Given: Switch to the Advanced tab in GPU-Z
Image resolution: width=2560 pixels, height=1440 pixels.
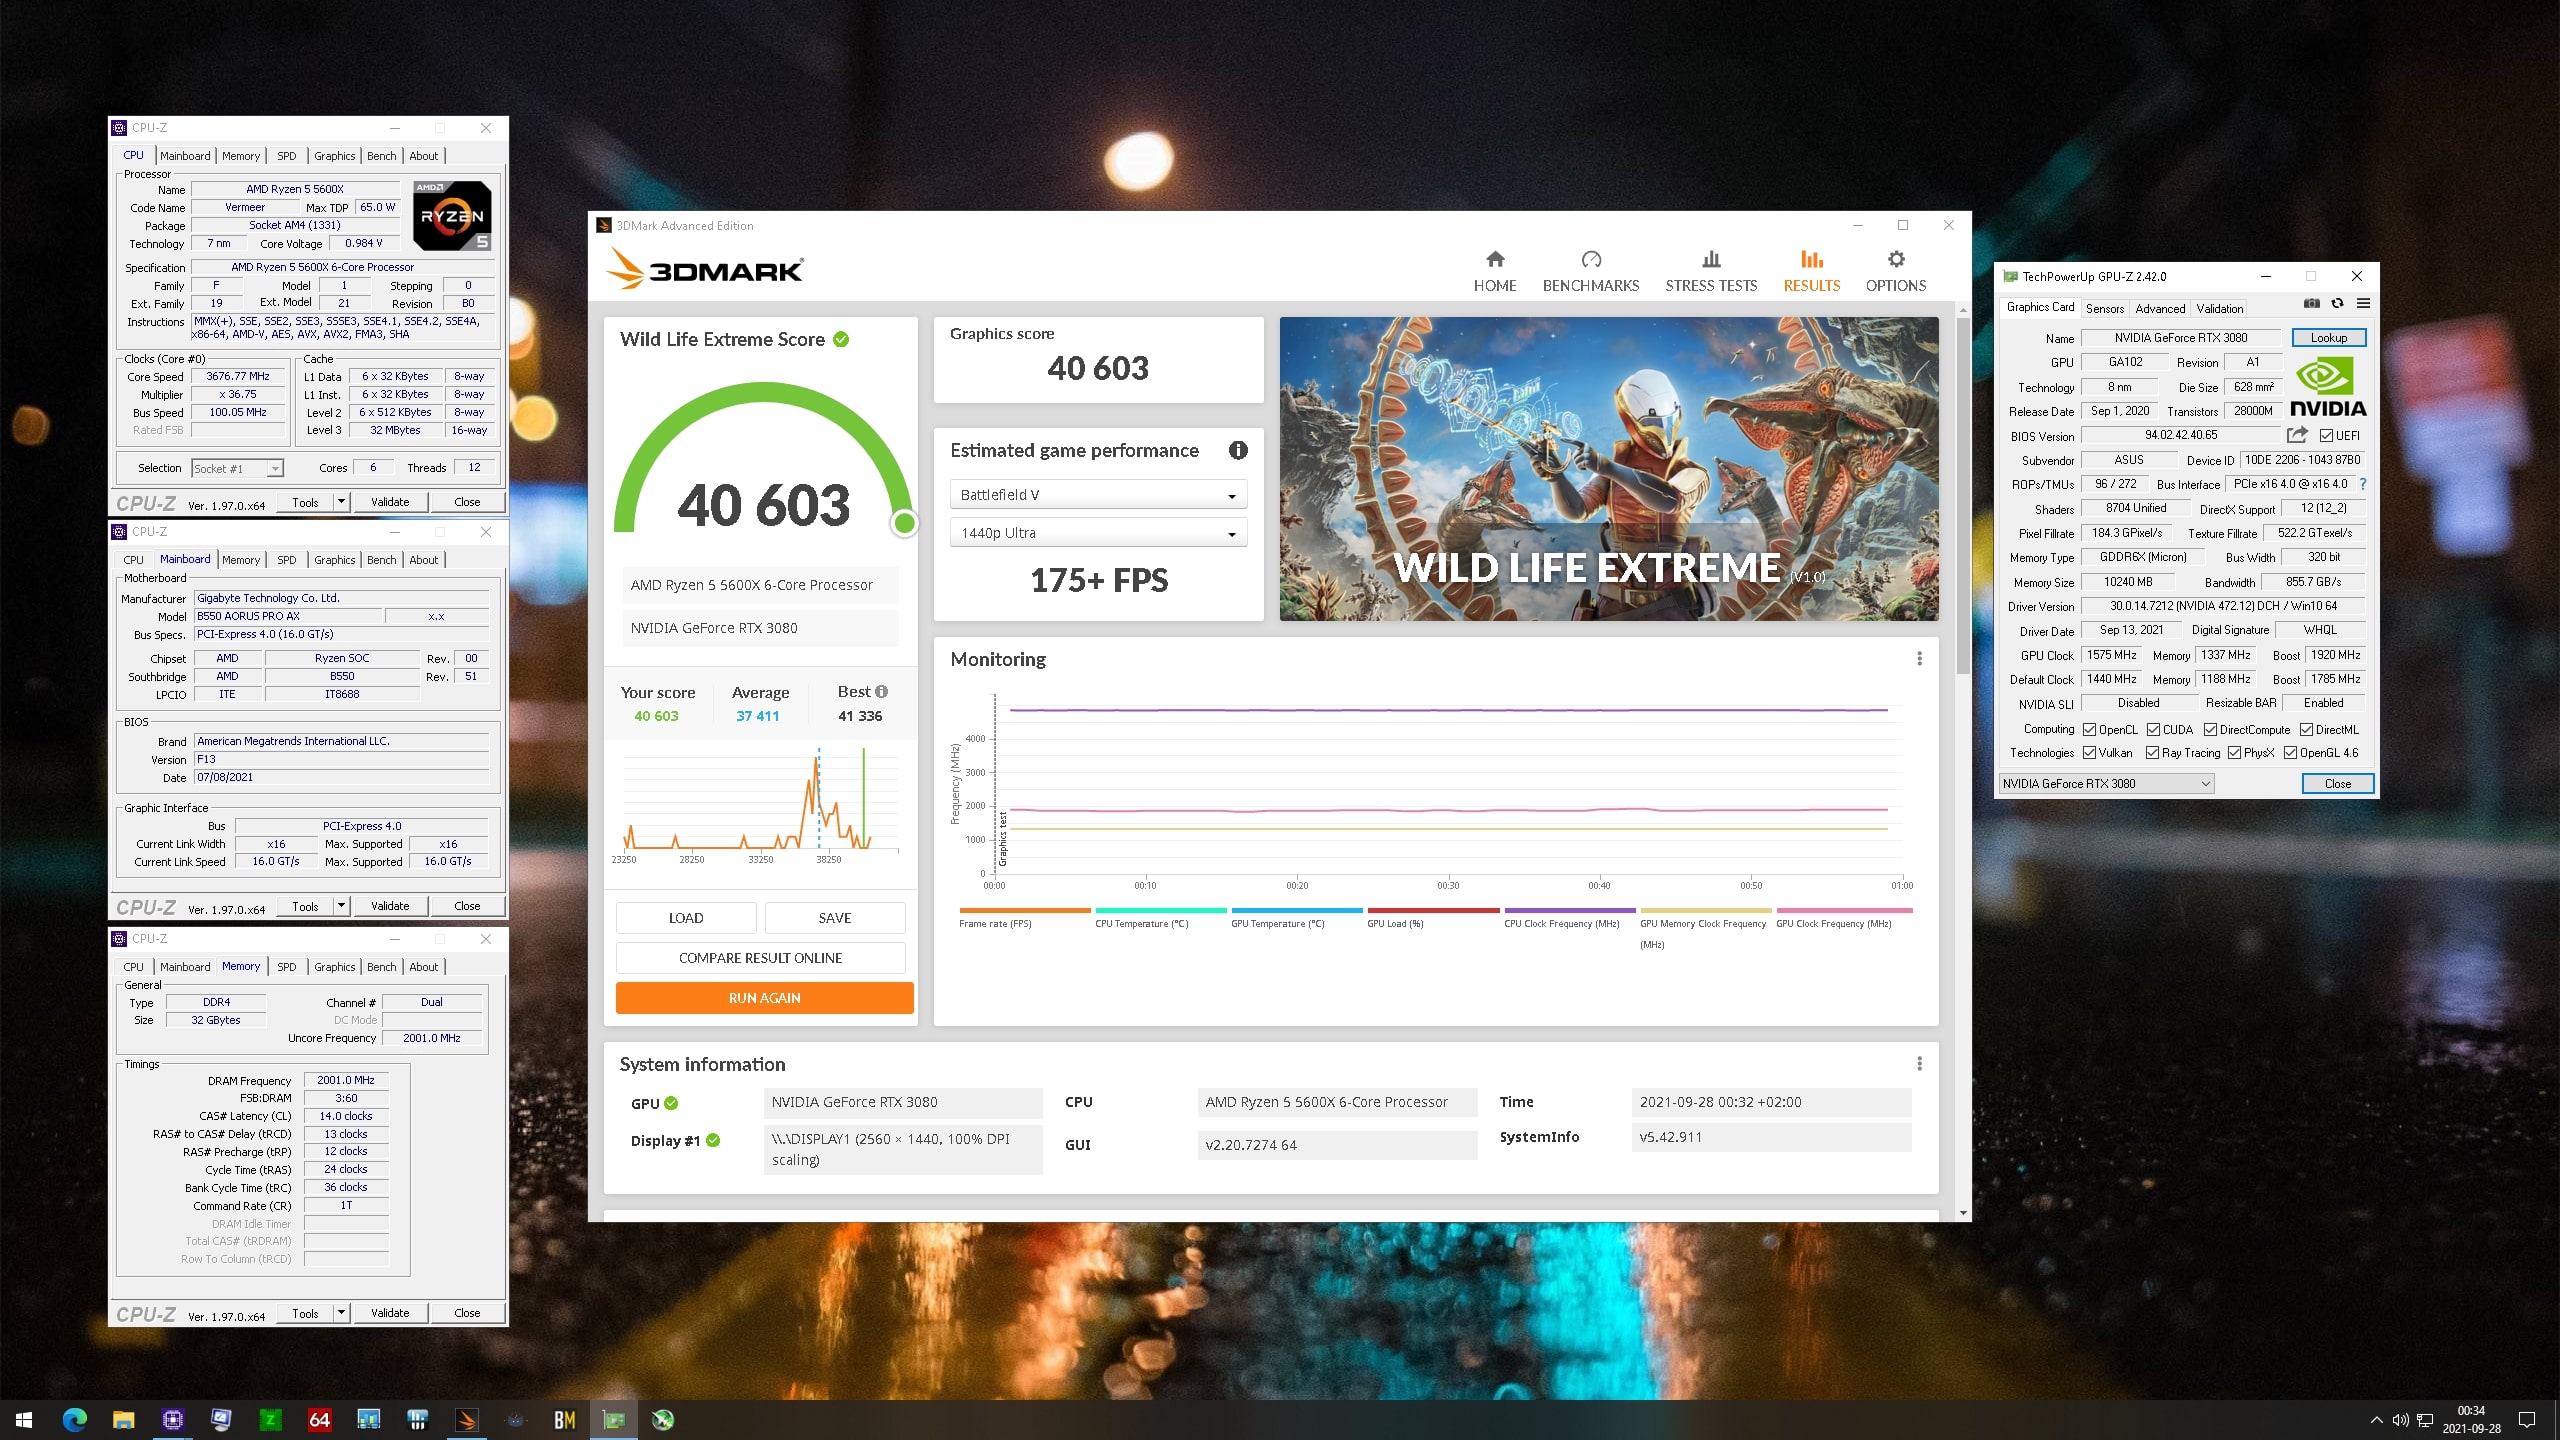Looking at the screenshot, I should (2160, 308).
